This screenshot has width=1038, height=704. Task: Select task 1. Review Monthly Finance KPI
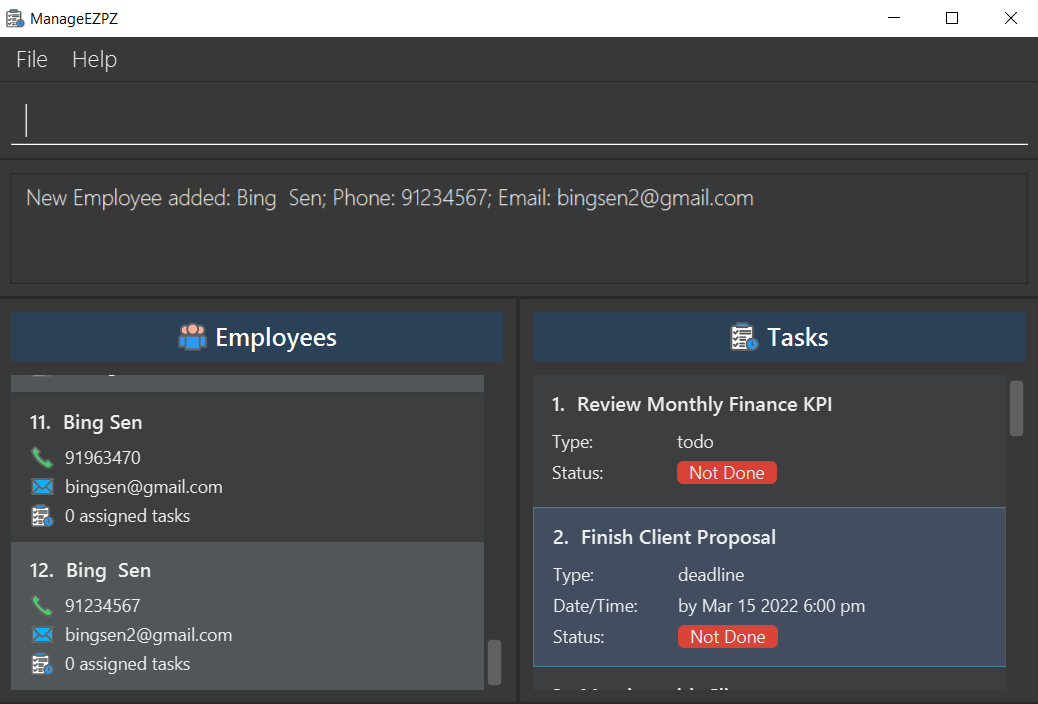point(769,440)
